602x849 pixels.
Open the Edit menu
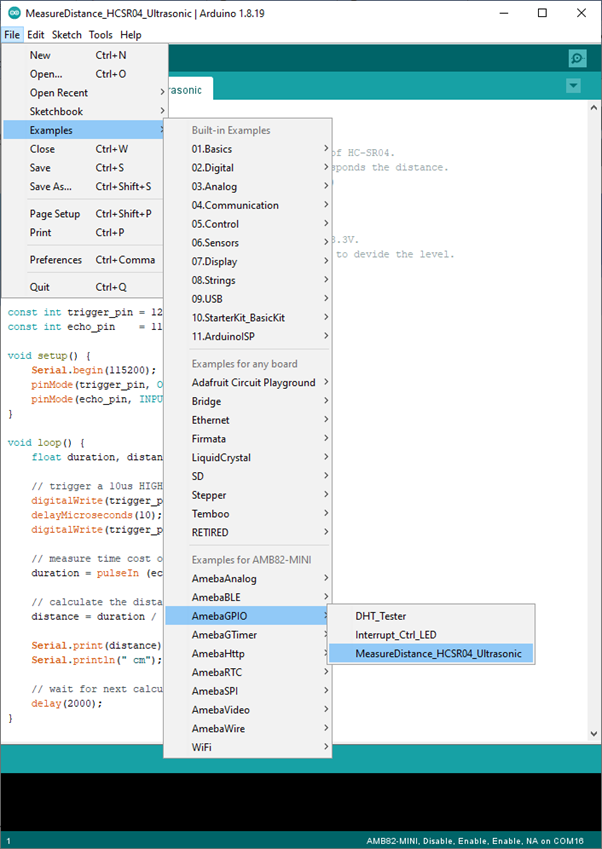point(36,35)
